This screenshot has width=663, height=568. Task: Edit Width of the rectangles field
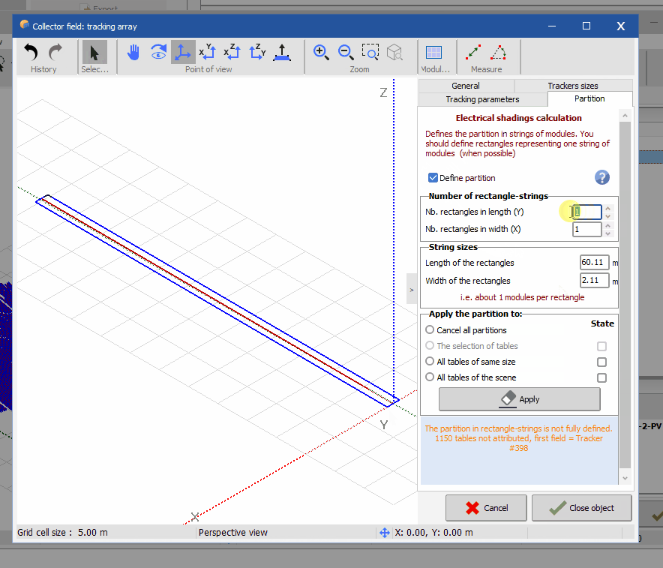click(x=595, y=280)
